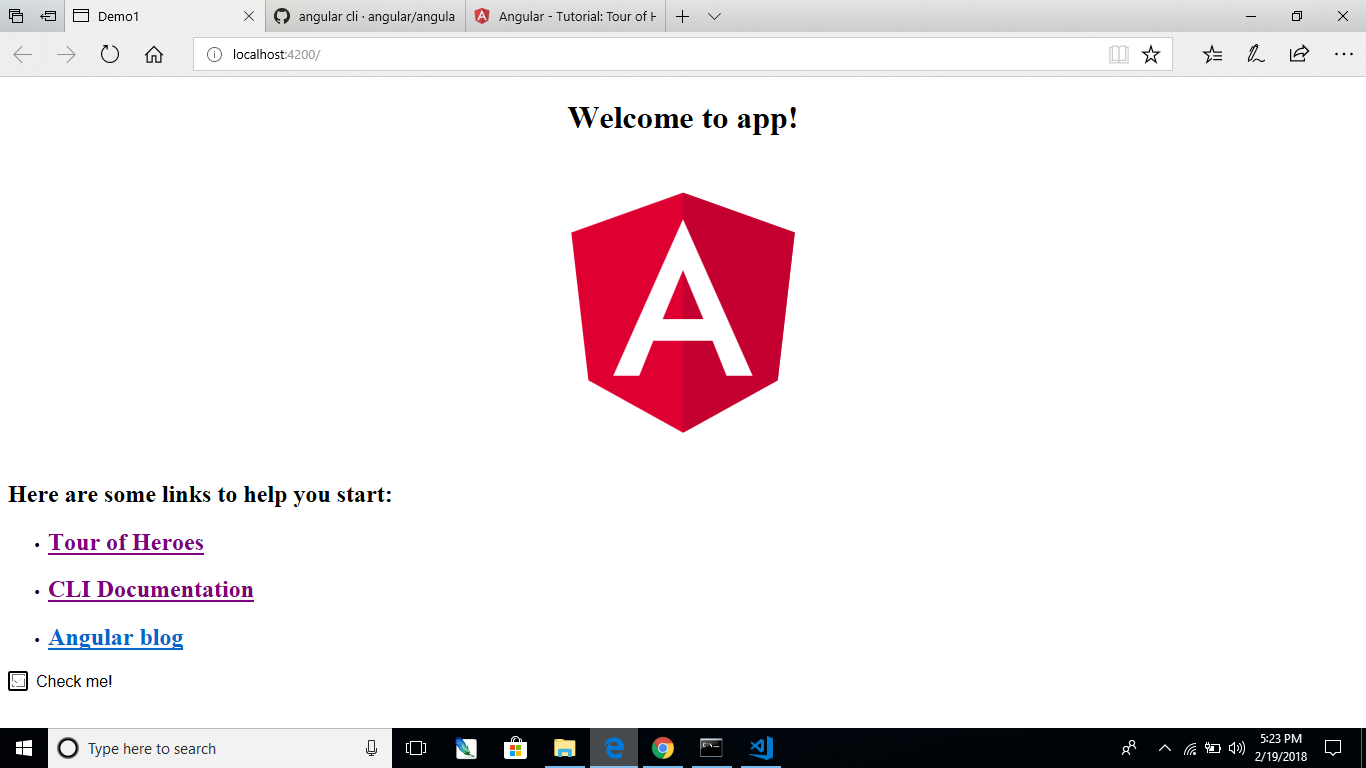The width and height of the screenshot is (1366, 768).
Task: Refresh the localhost page
Action: coord(110,55)
